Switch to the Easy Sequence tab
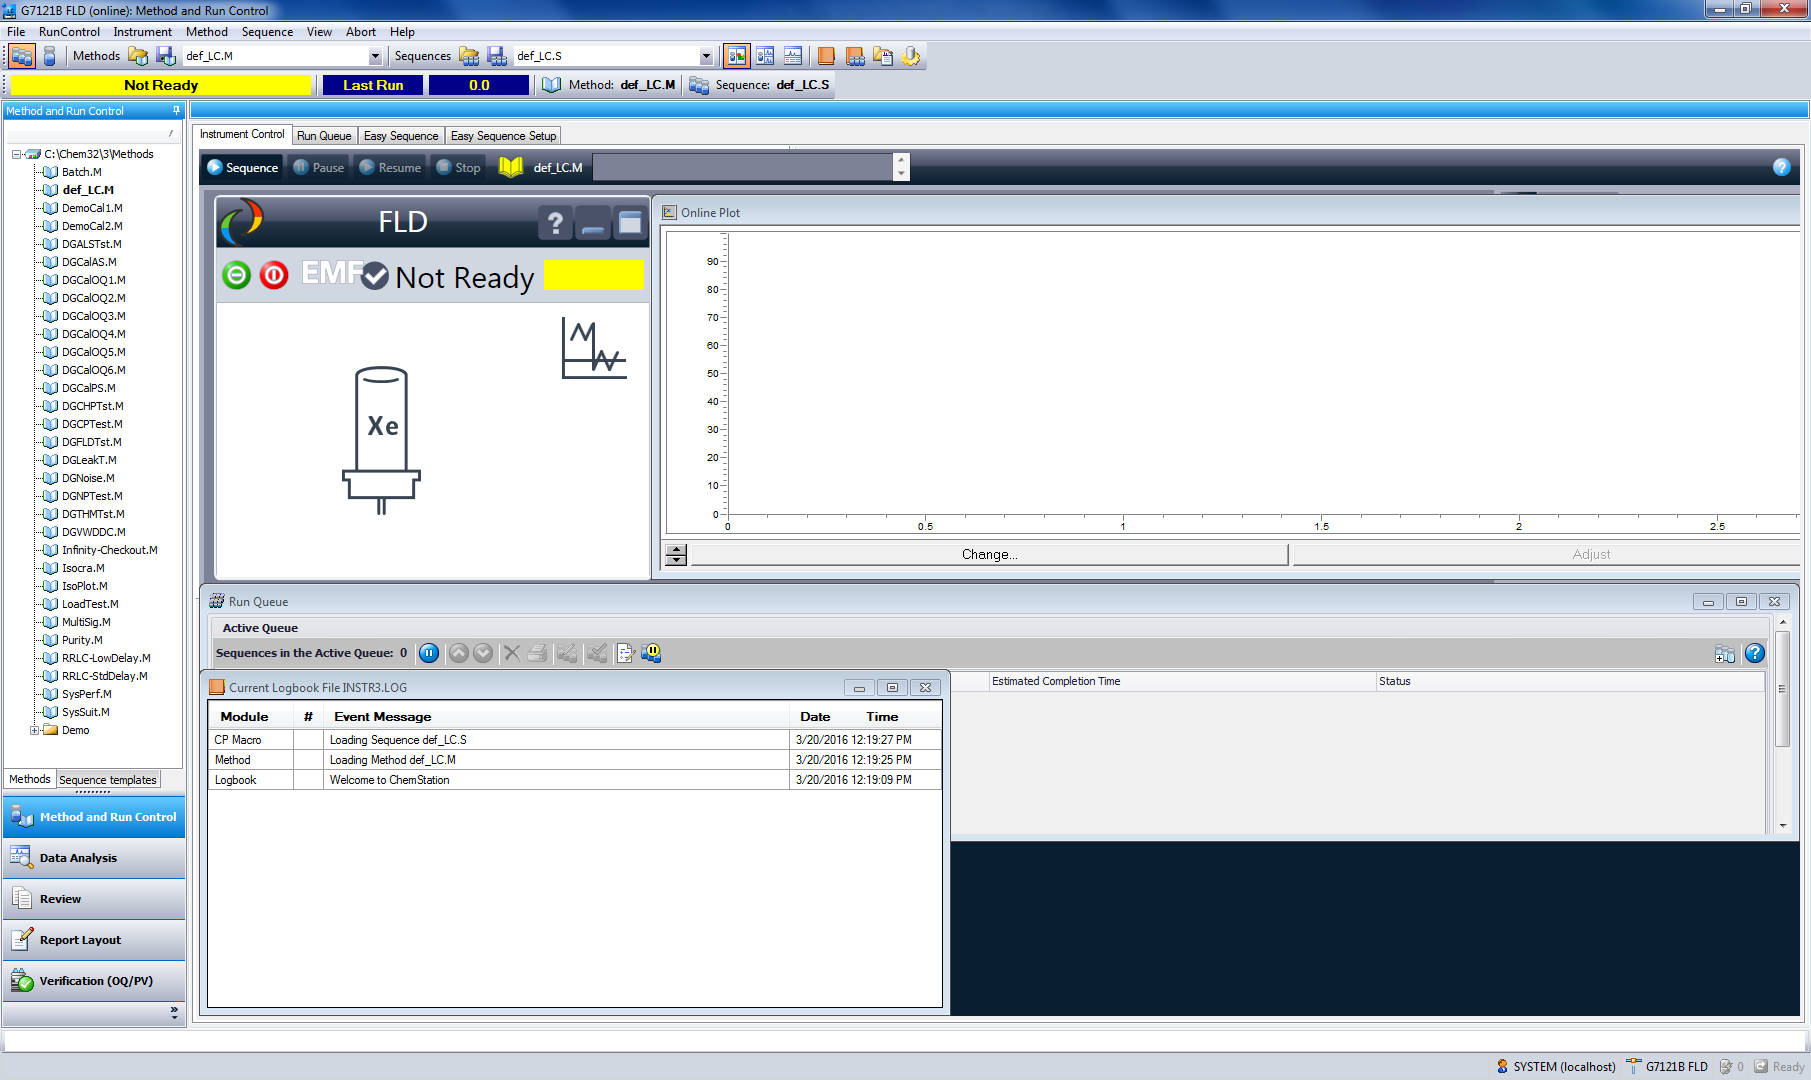 [x=400, y=135]
